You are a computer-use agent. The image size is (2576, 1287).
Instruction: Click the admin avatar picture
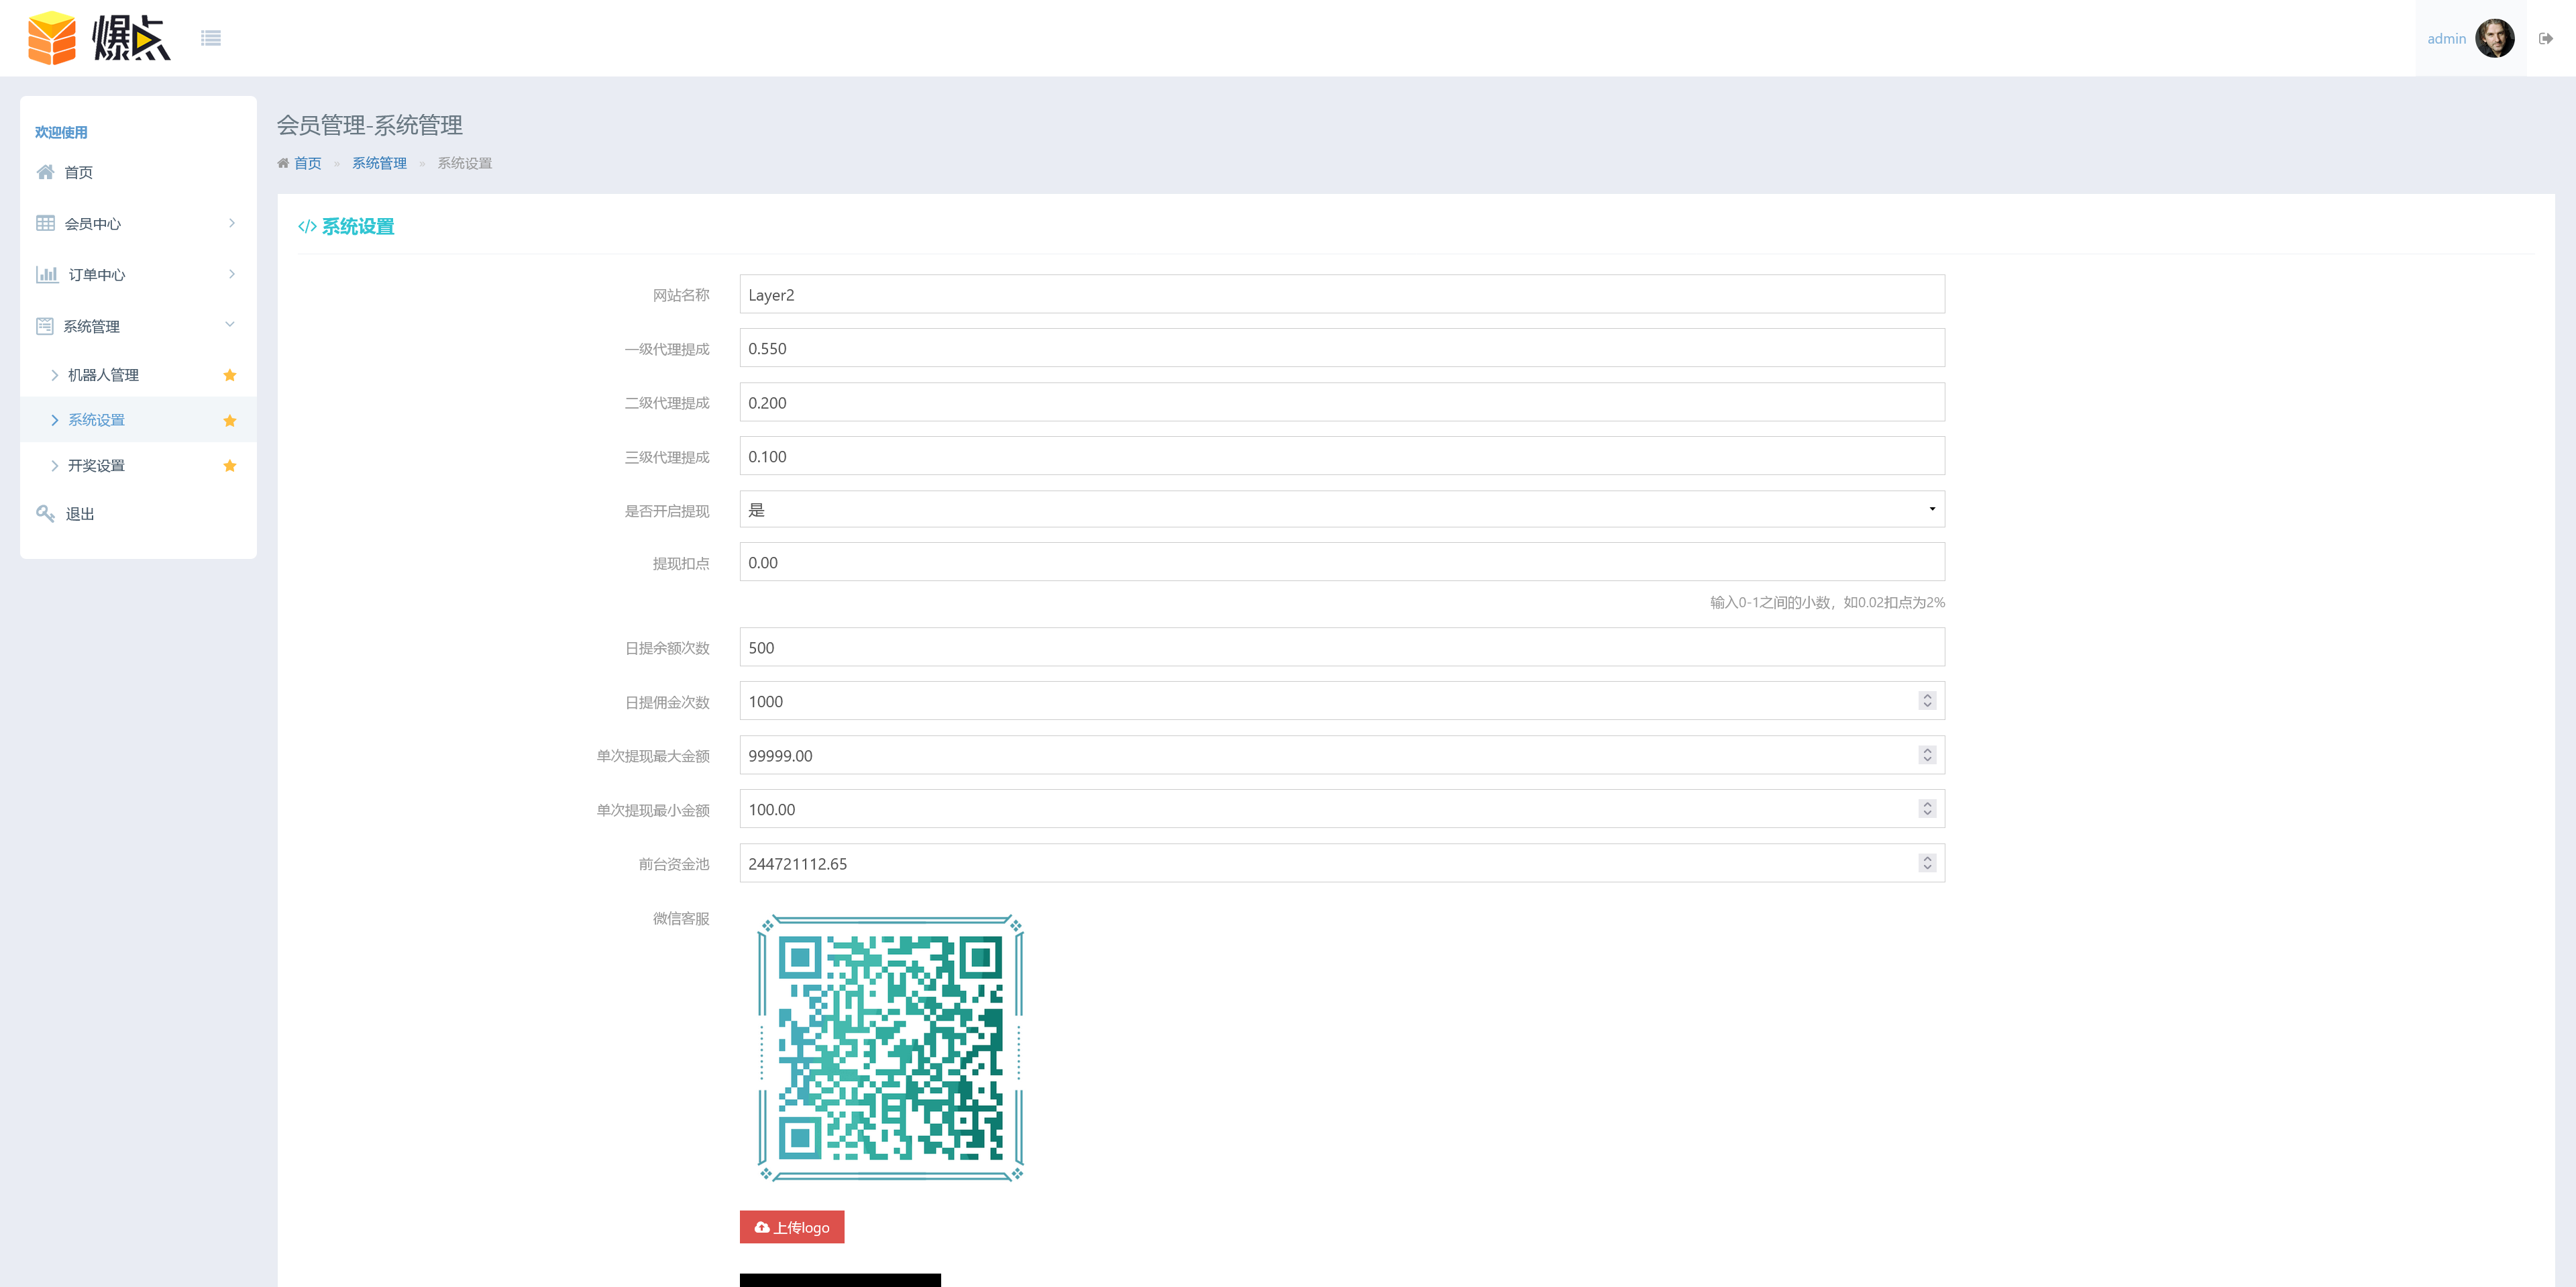click(2494, 38)
